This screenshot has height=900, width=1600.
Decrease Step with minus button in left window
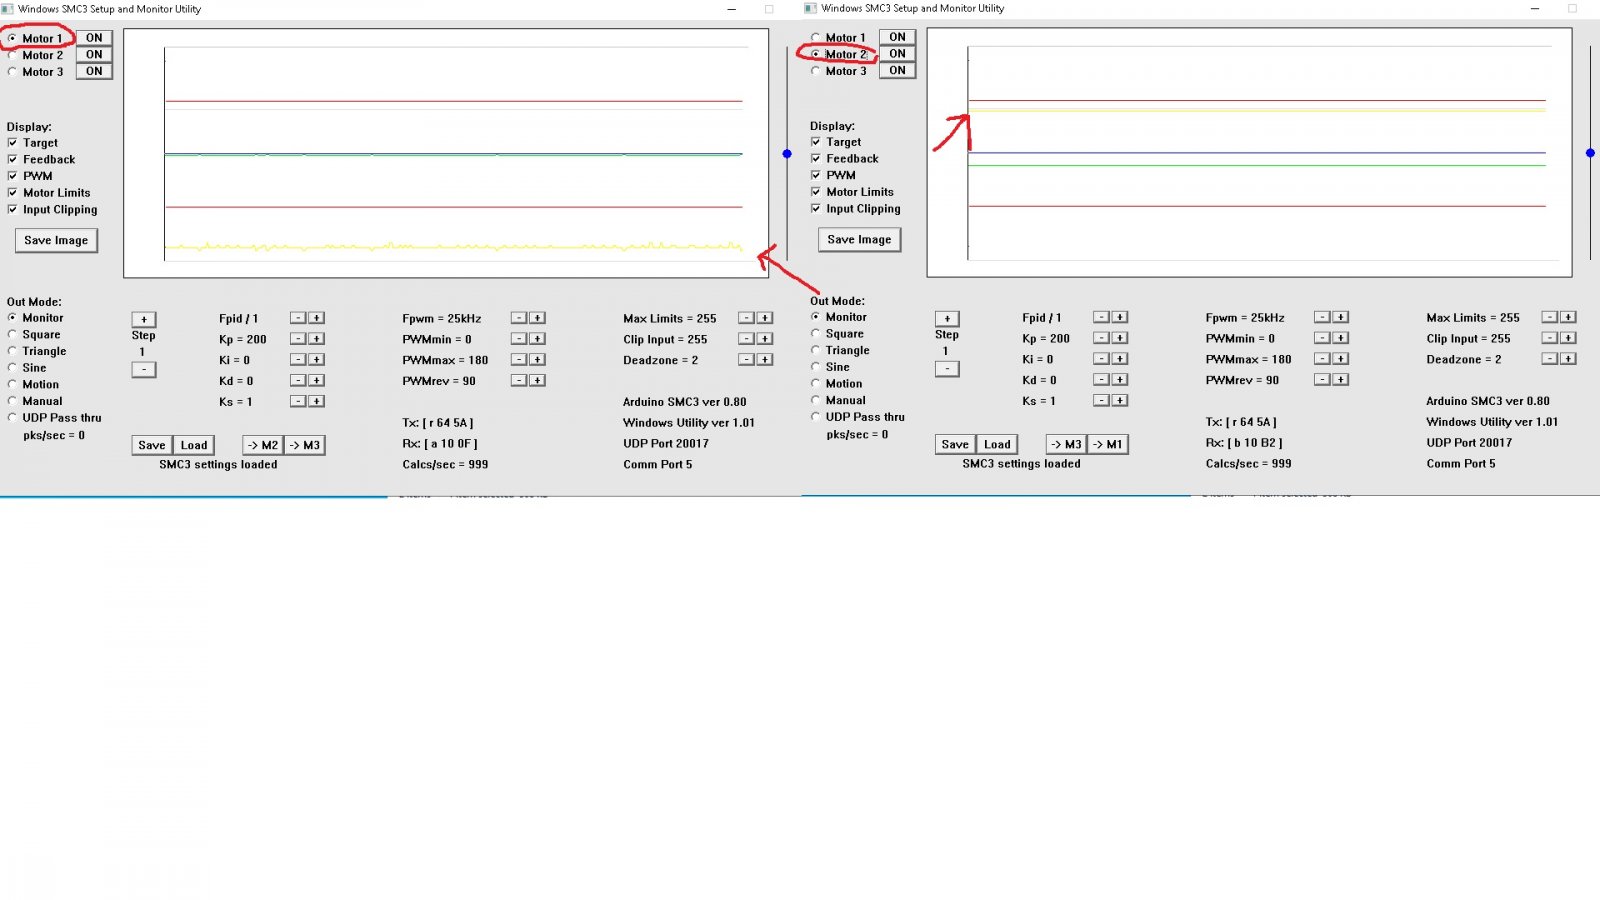[x=144, y=370]
